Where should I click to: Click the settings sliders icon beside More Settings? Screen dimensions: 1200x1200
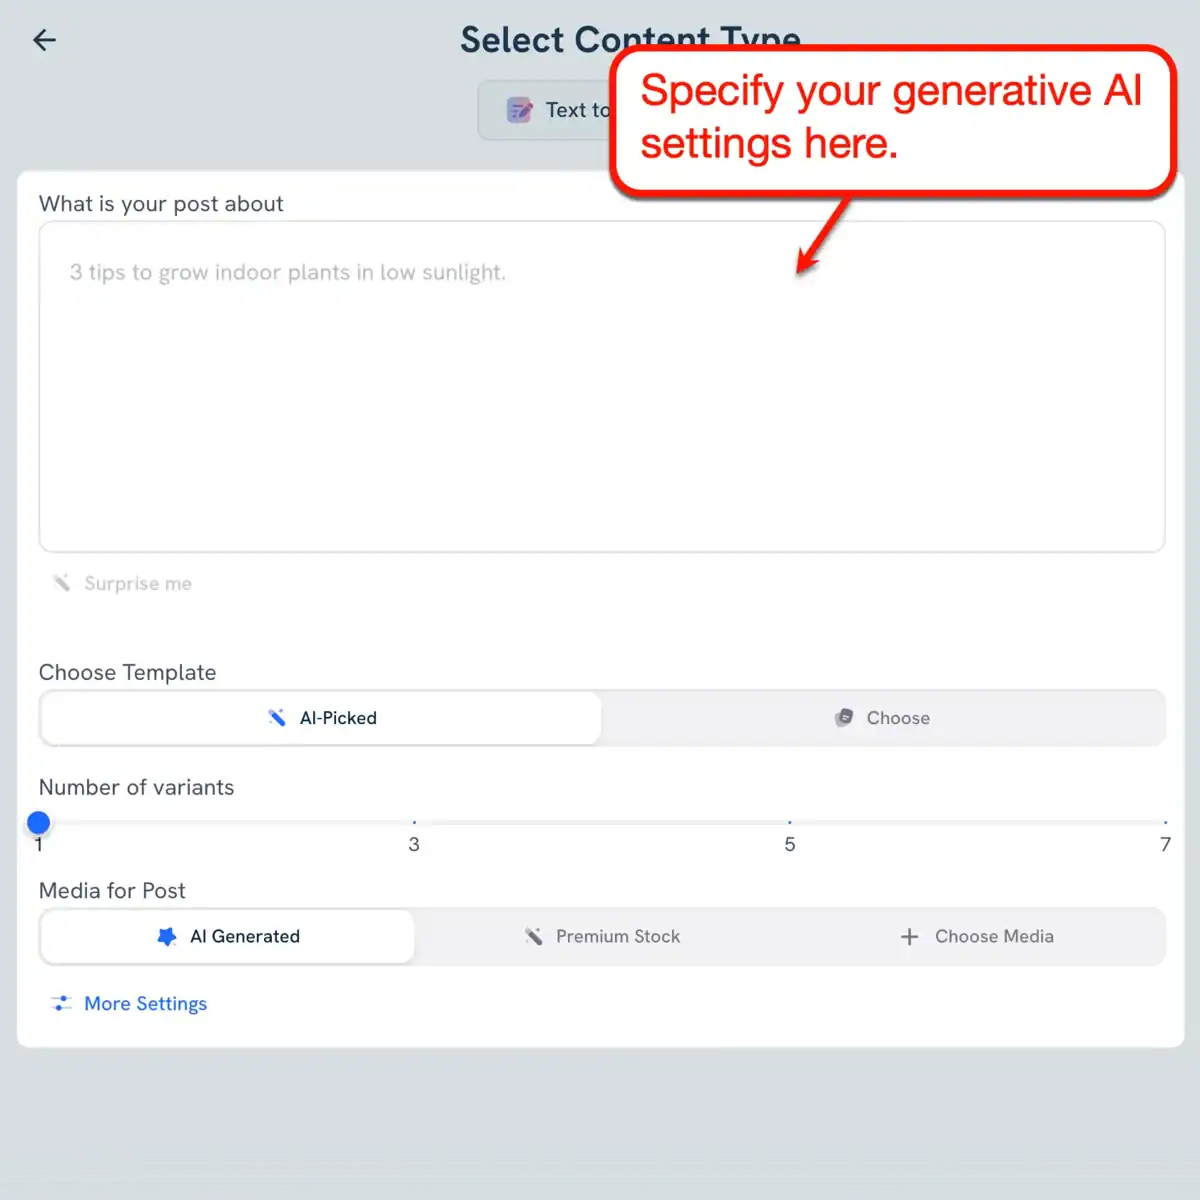pos(61,1003)
